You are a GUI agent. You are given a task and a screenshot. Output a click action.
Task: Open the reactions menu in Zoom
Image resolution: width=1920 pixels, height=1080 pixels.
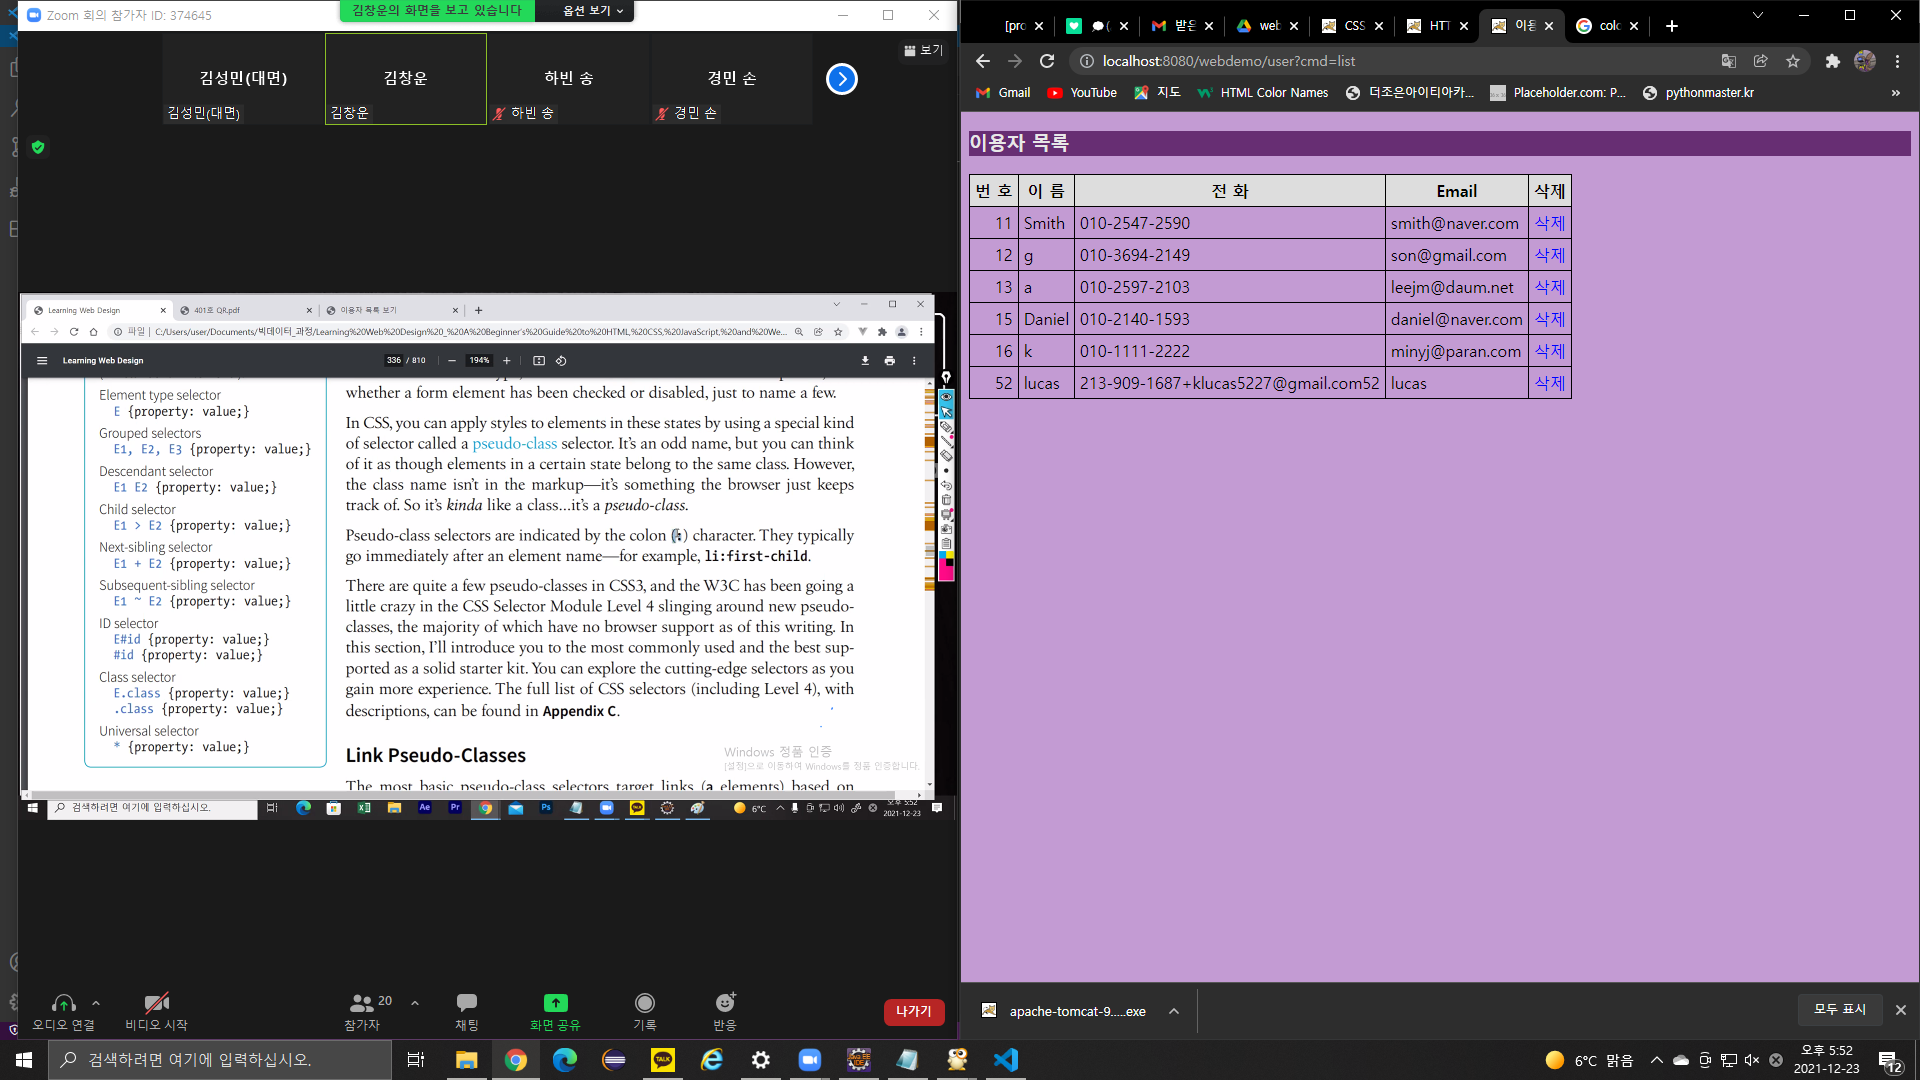(725, 1004)
